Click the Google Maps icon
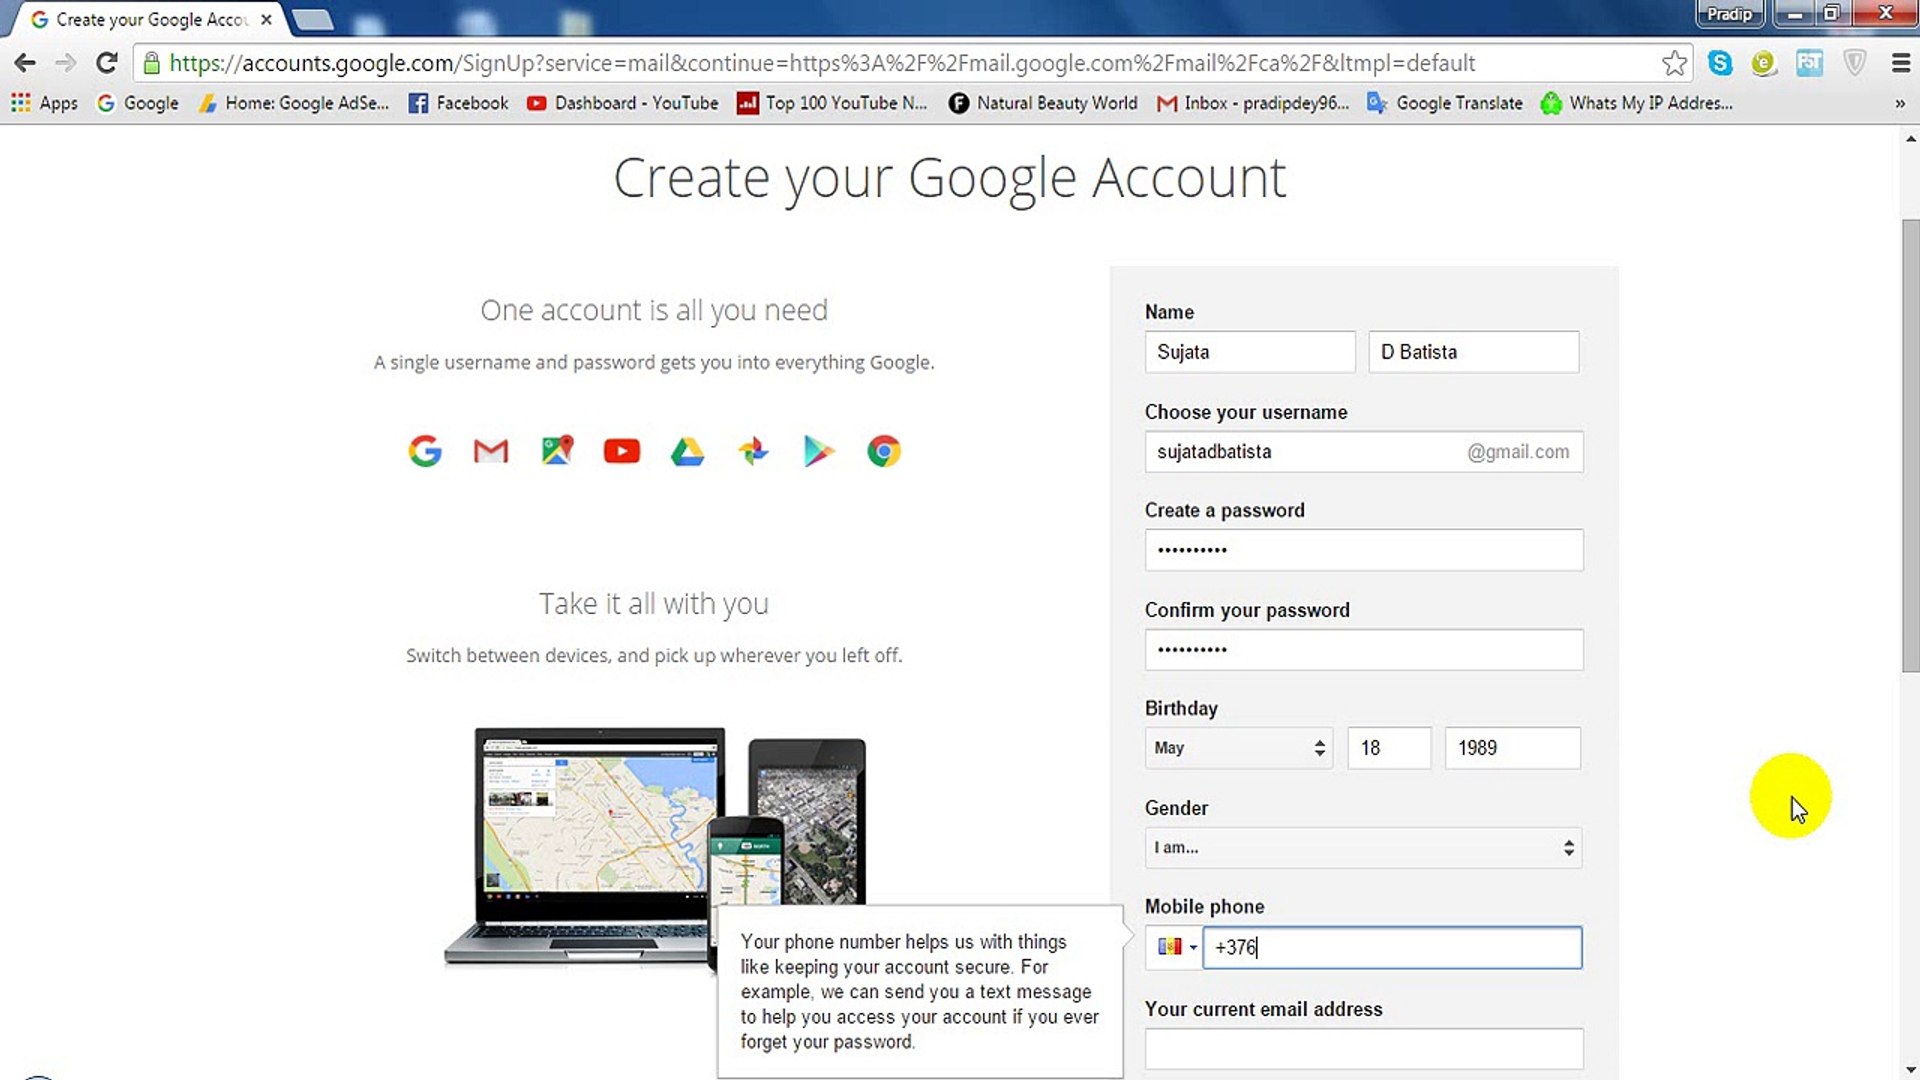 (557, 450)
